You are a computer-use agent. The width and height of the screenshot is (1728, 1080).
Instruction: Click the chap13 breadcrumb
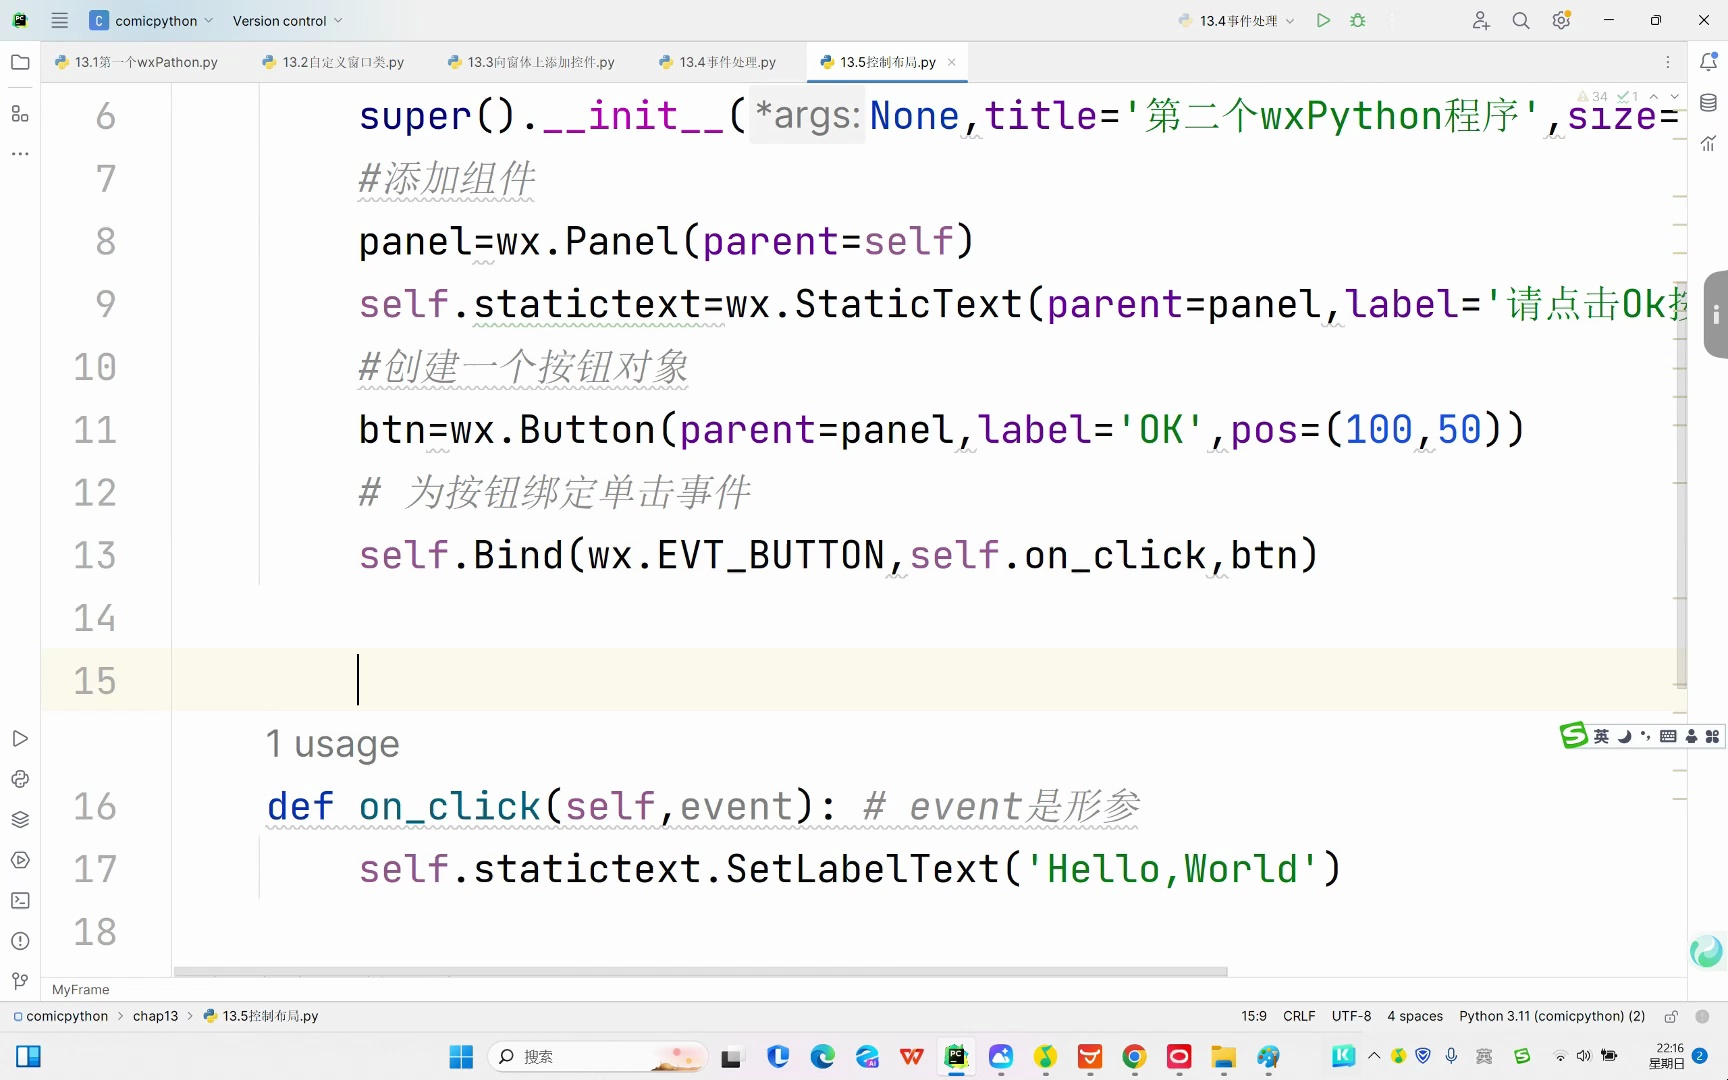pyautogui.click(x=155, y=1016)
